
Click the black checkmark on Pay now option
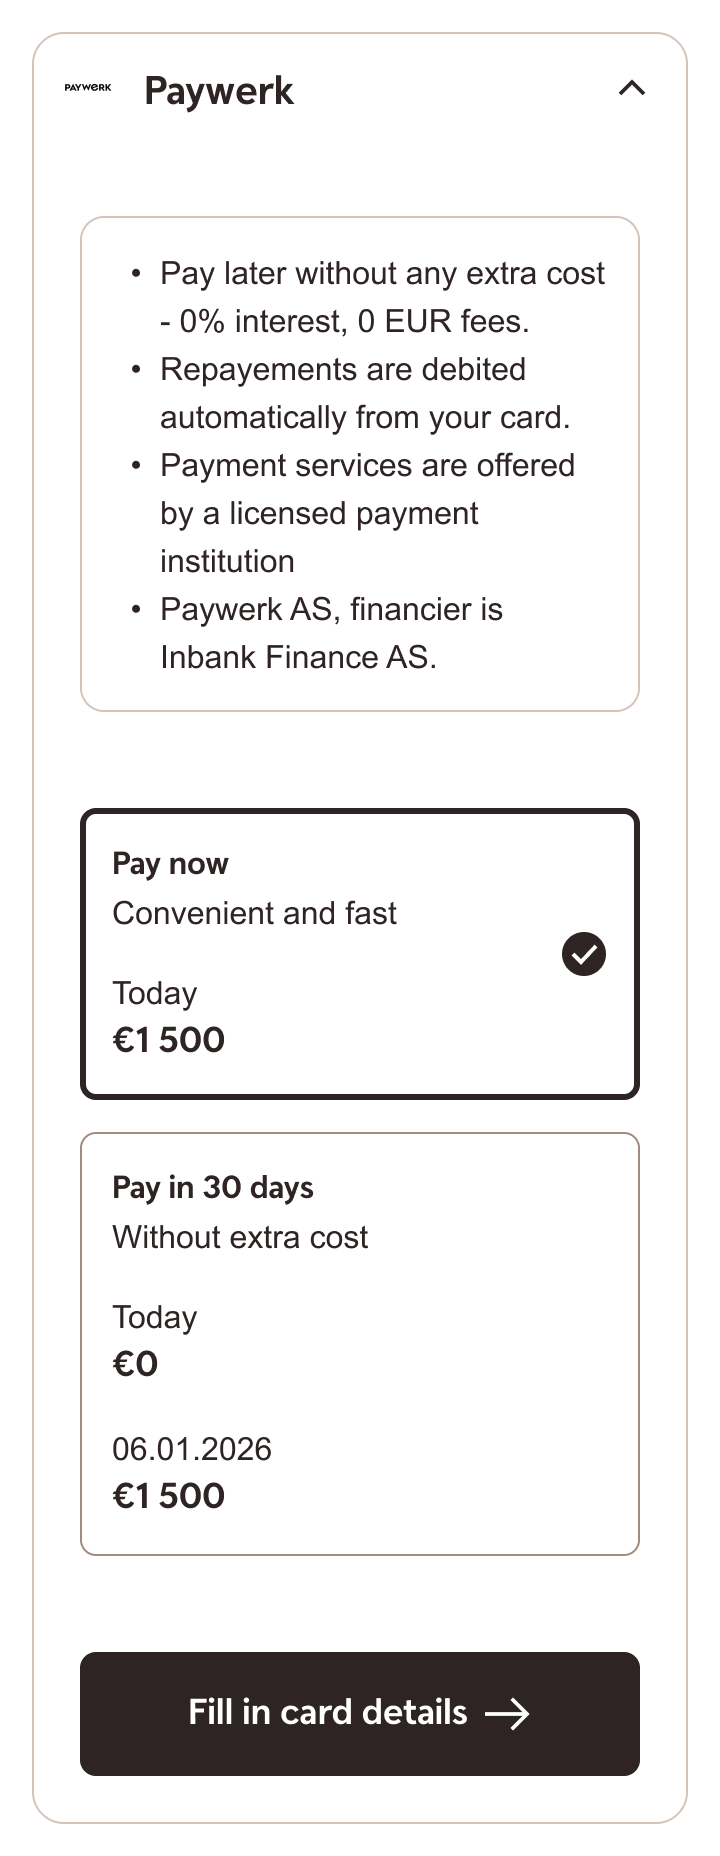tap(583, 954)
